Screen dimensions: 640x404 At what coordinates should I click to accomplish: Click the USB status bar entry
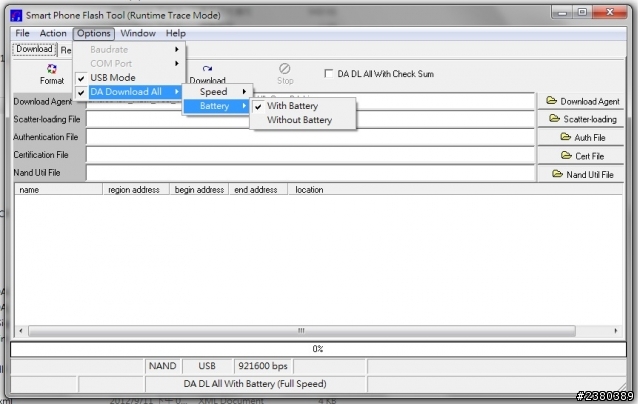[x=207, y=366]
